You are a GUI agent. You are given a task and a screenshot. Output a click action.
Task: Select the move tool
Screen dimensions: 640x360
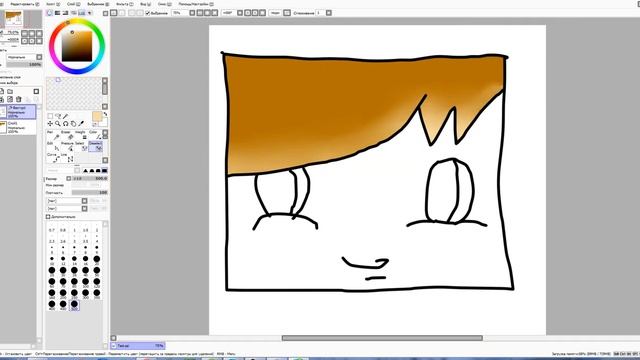pos(50,124)
